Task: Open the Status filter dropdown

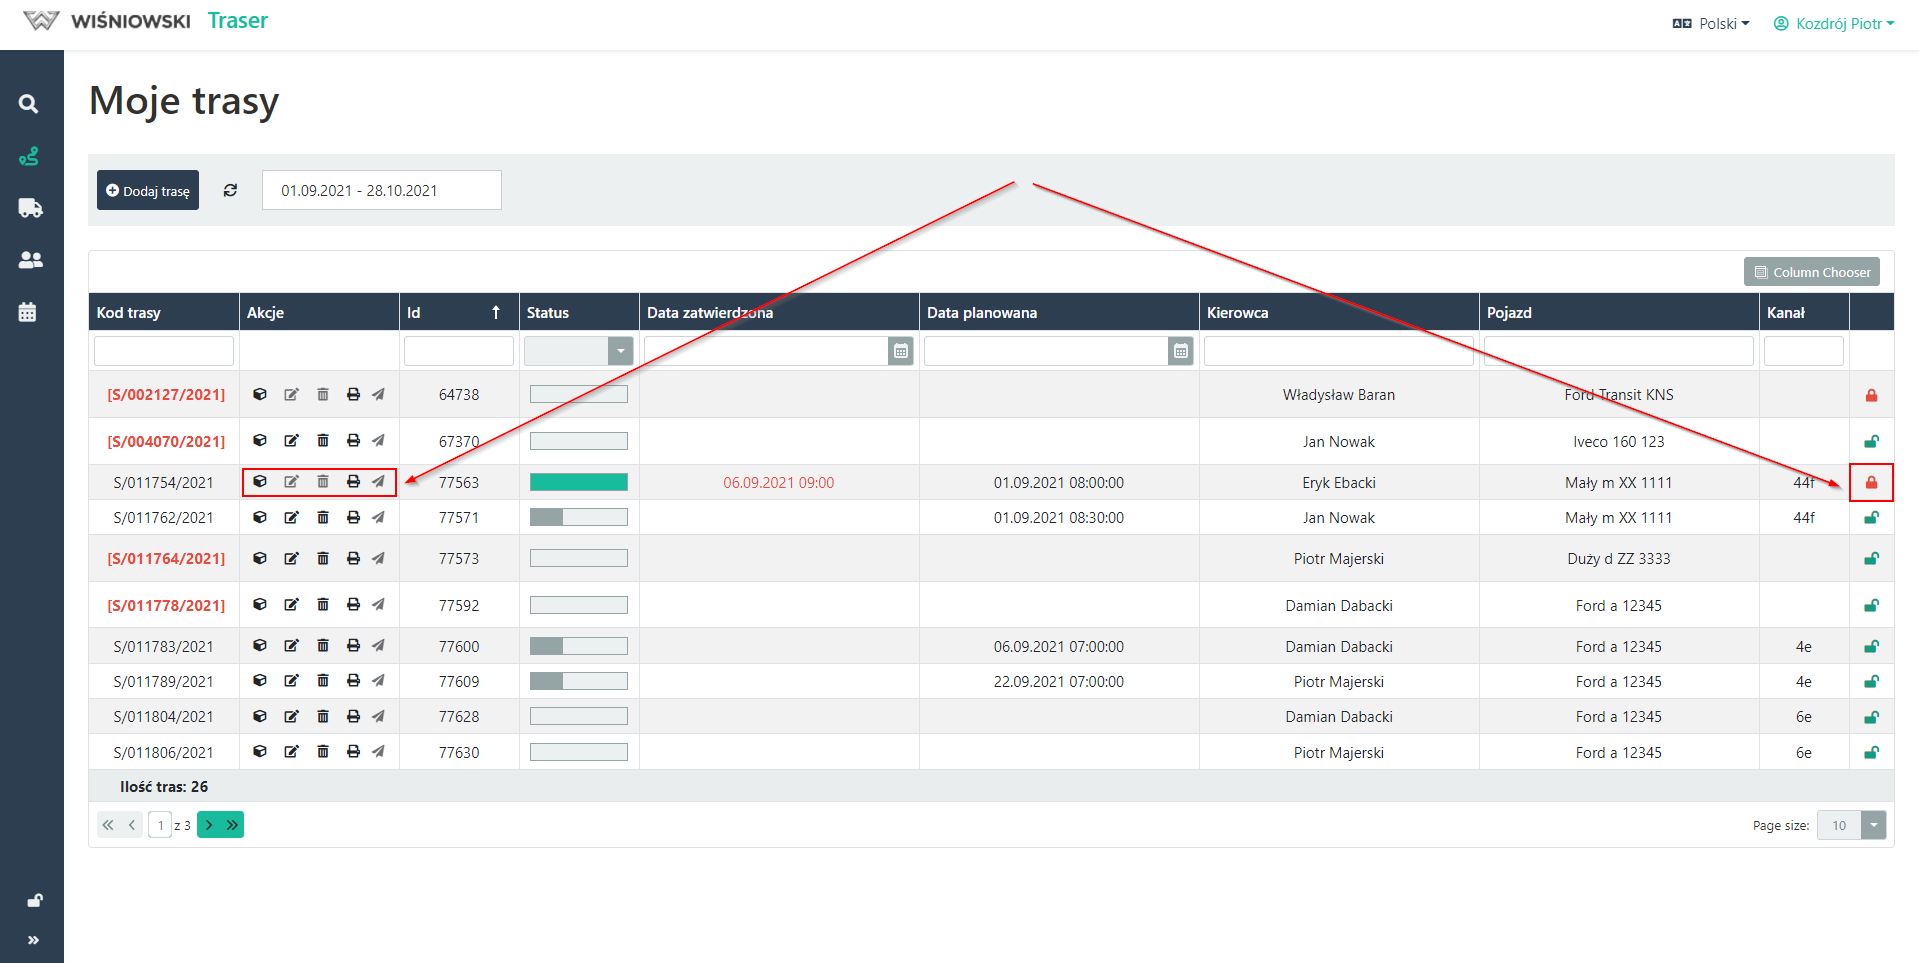Action: click(620, 351)
